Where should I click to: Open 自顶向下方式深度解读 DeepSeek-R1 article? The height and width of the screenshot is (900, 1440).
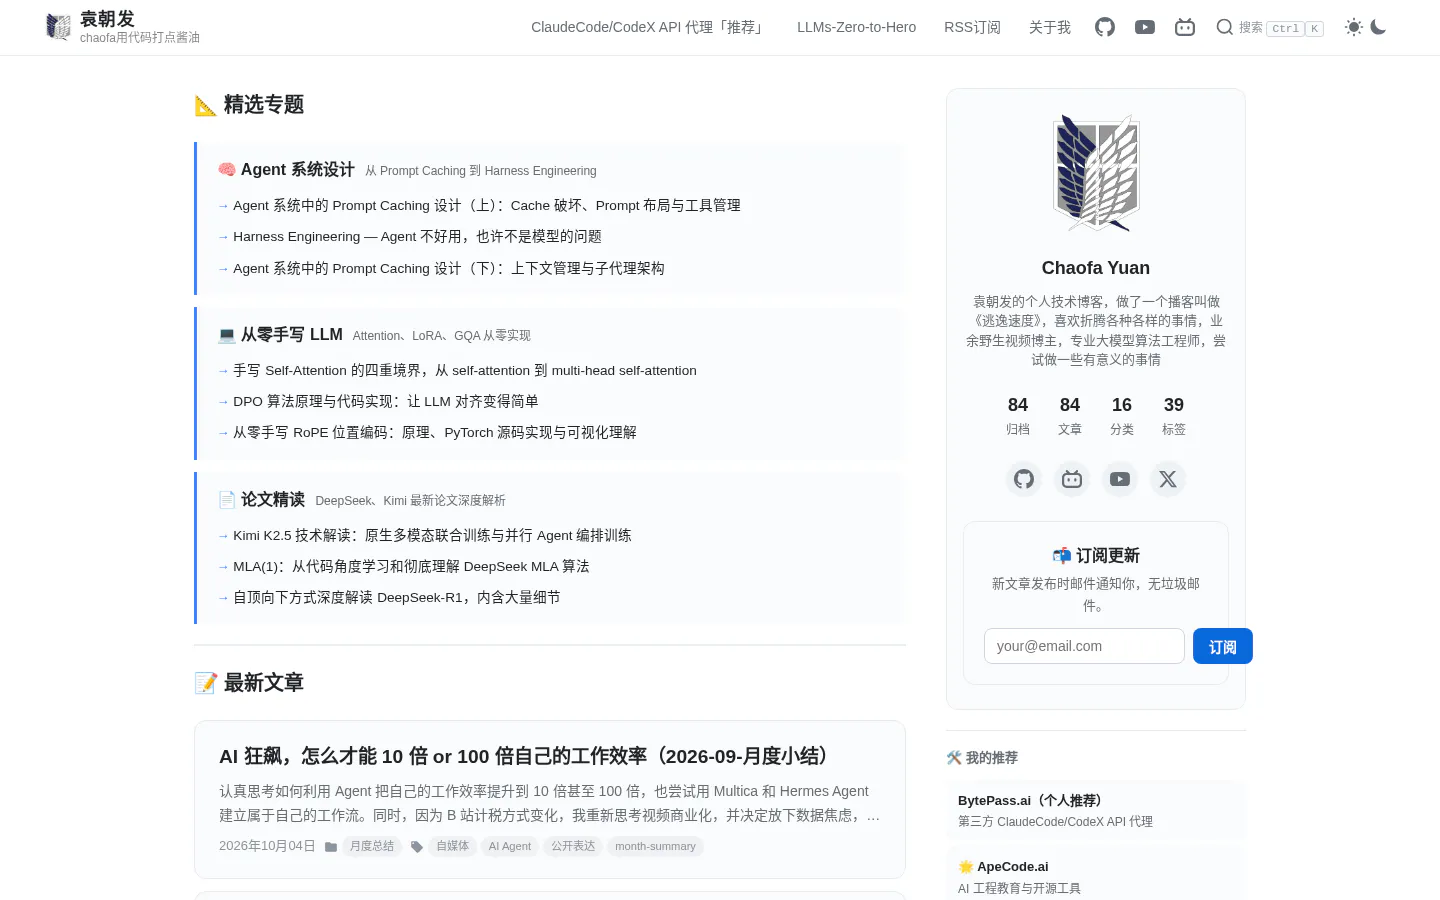[397, 597]
